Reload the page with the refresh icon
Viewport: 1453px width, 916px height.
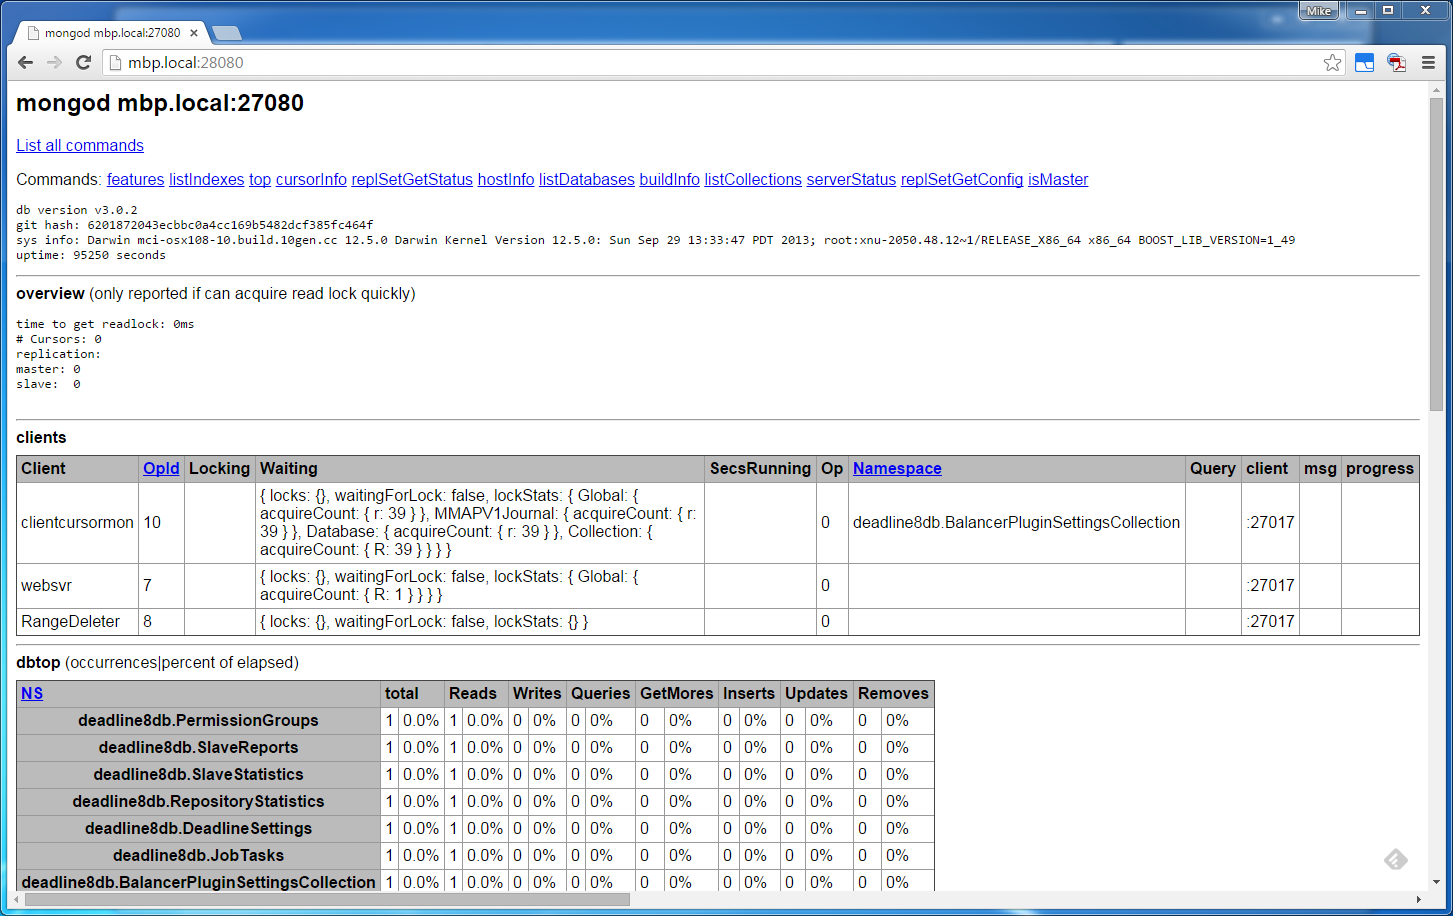(84, 63)
